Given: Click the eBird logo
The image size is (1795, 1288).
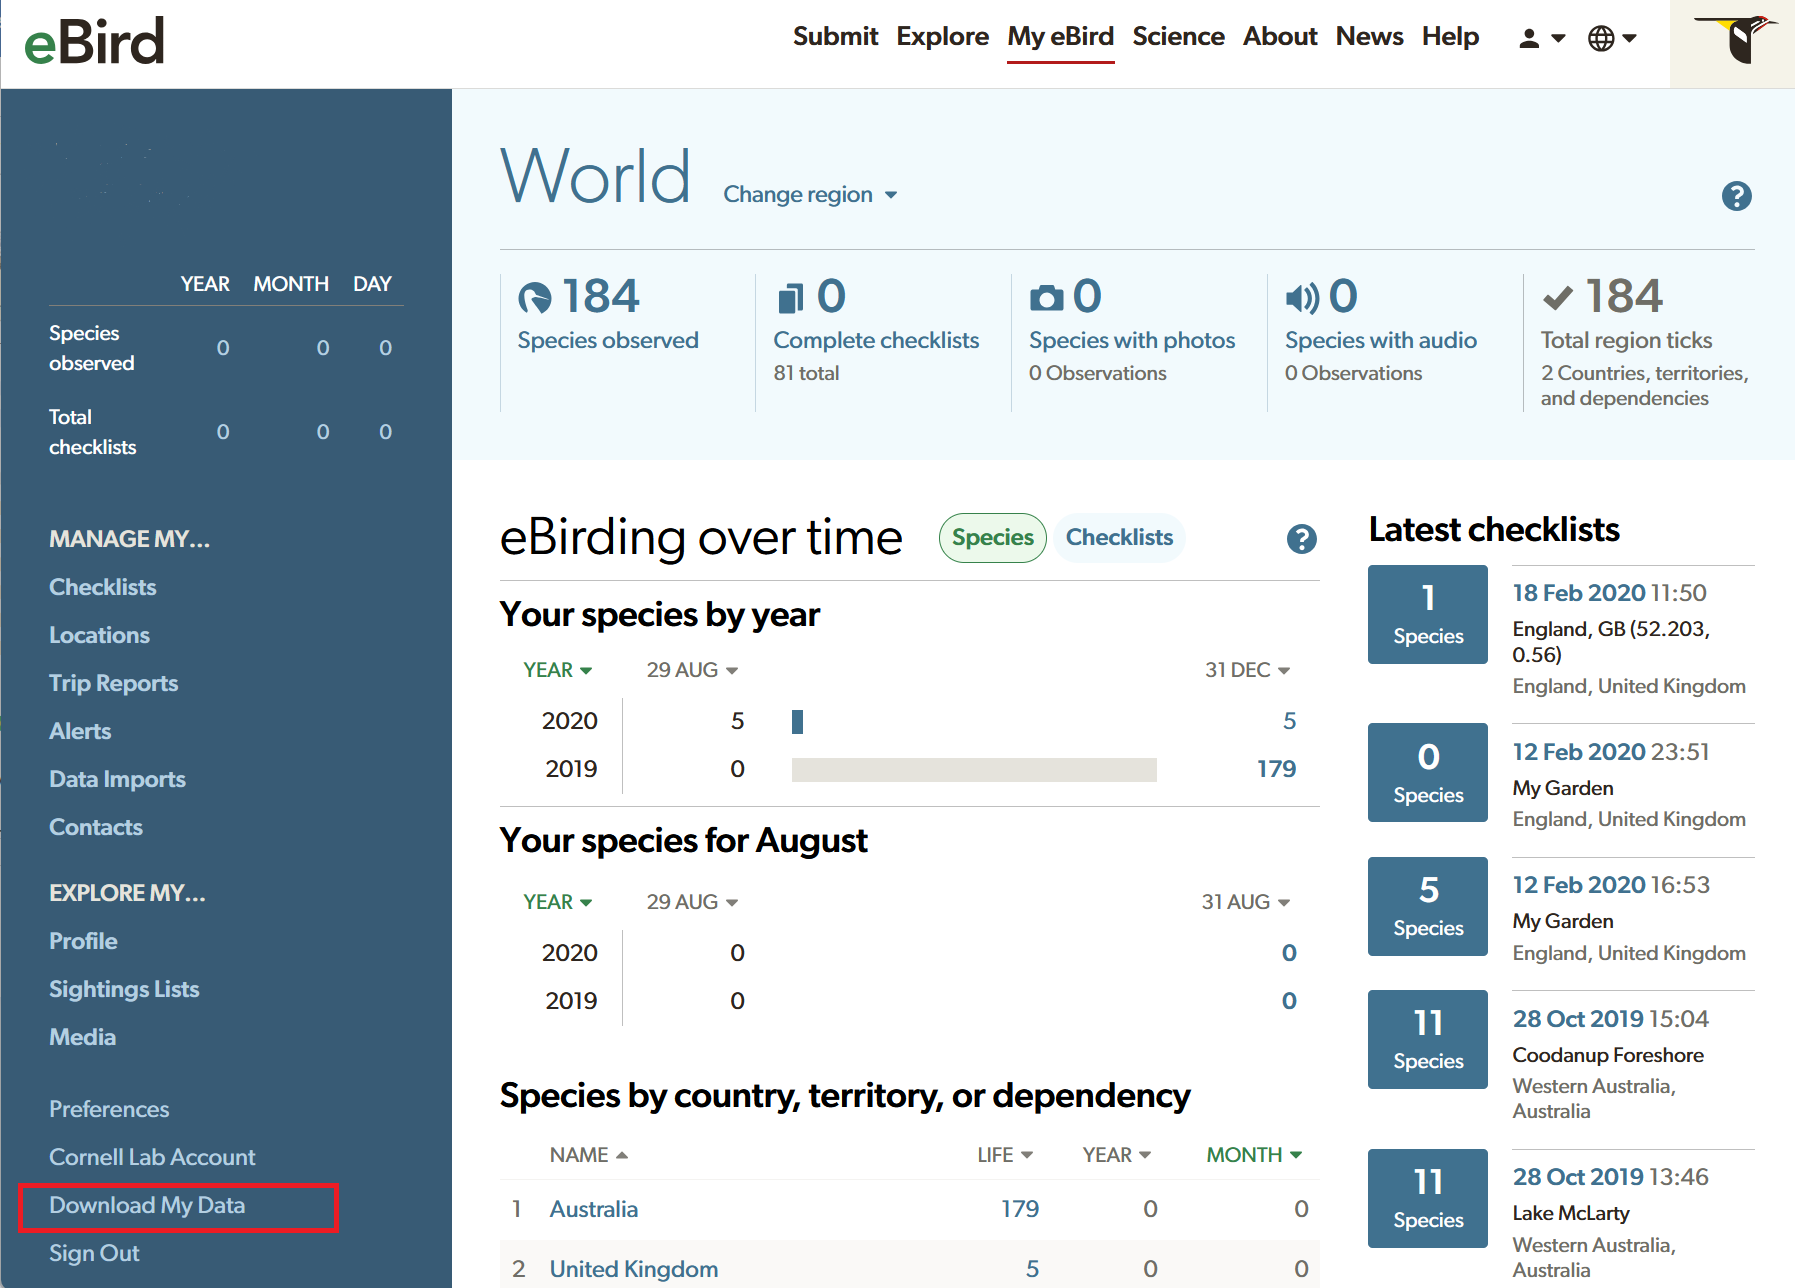Looking at the screenshot, I should (x=94, y=42).
